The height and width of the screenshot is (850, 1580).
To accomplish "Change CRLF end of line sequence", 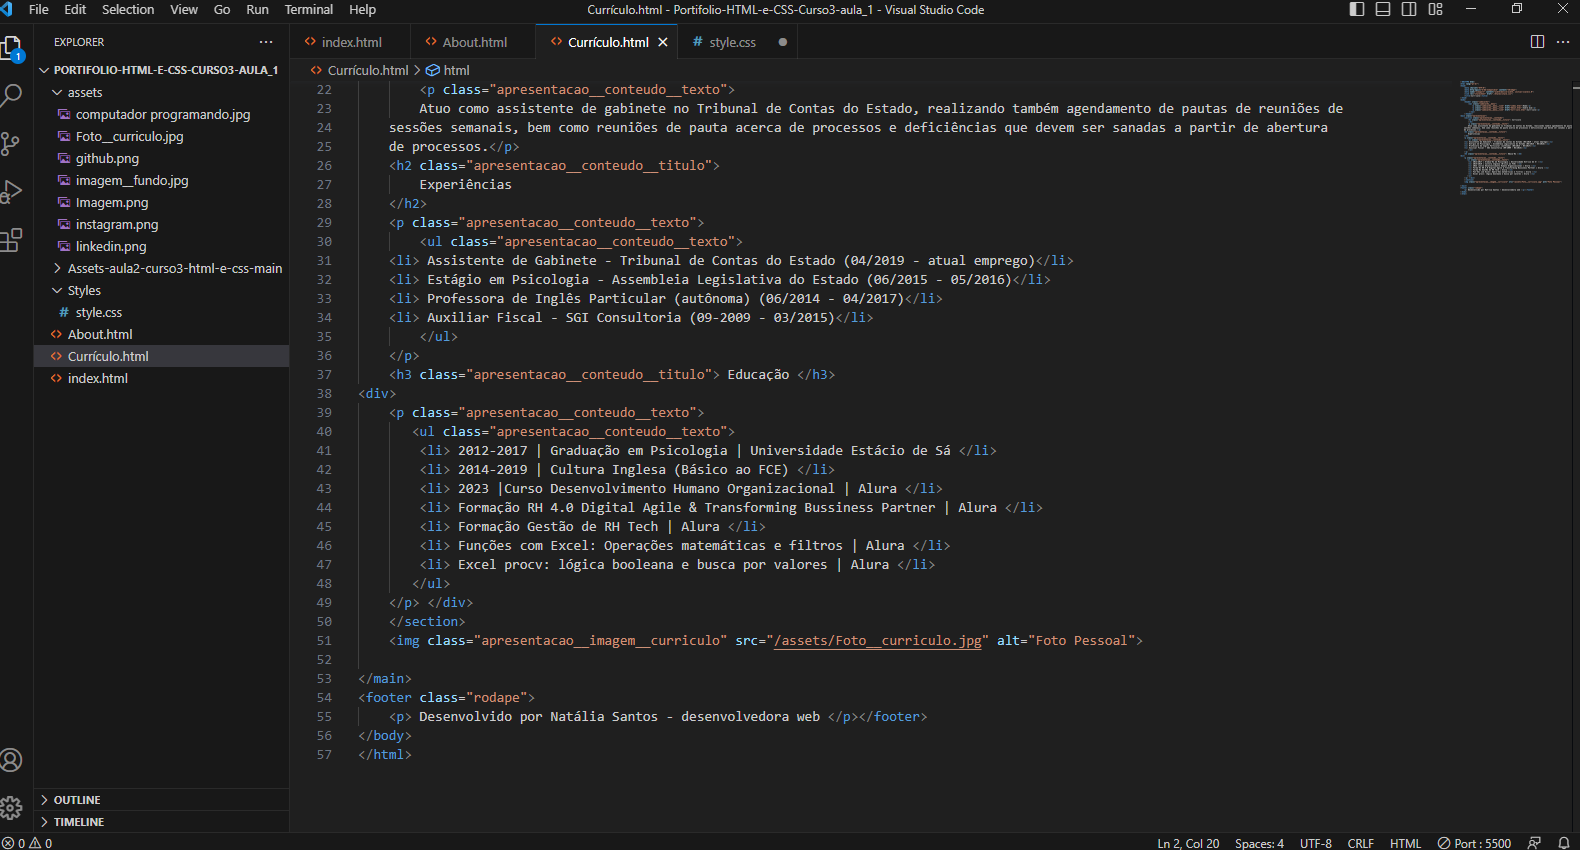I will [x=1360, y=843].
